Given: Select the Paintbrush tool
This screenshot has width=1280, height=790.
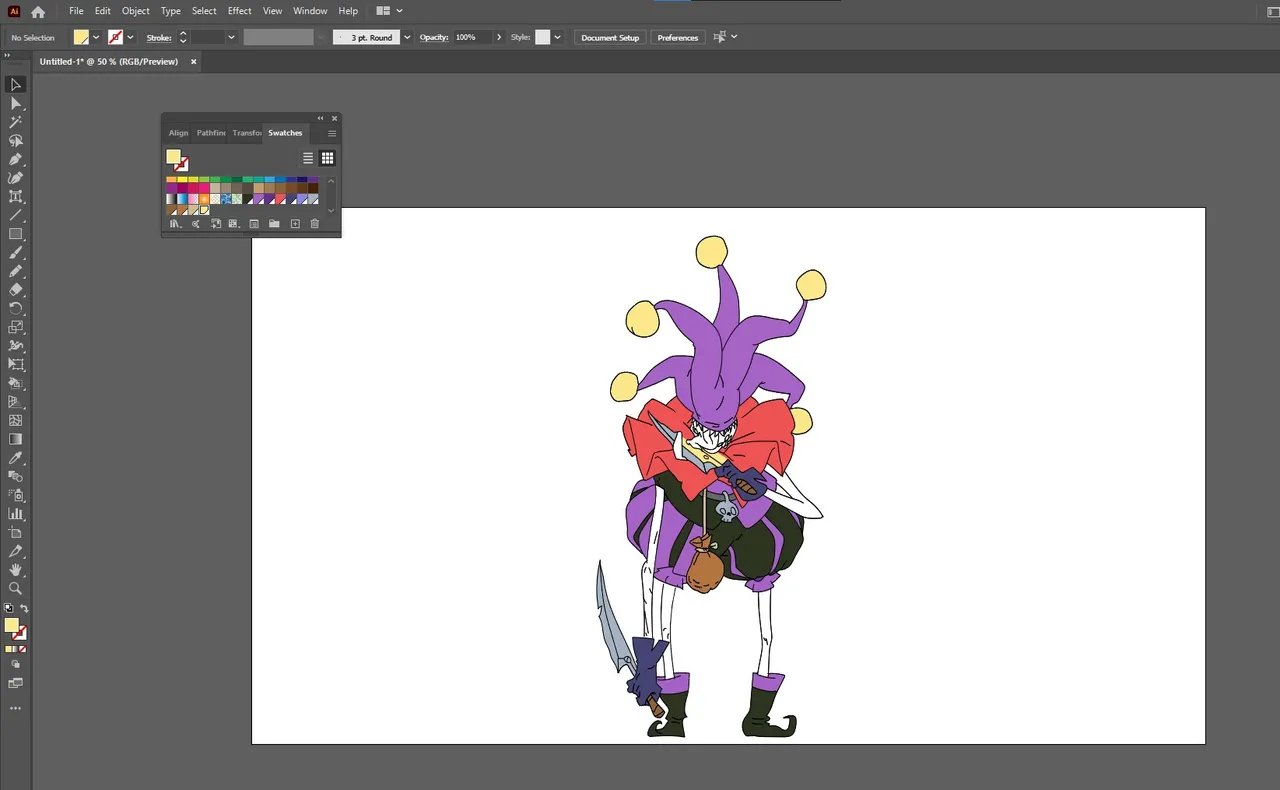Looking at the screenshot, I should tap(15, 253).
